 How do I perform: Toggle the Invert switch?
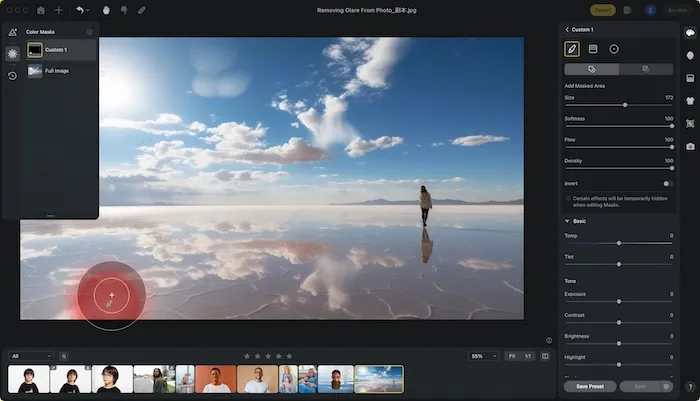(667, 184)
